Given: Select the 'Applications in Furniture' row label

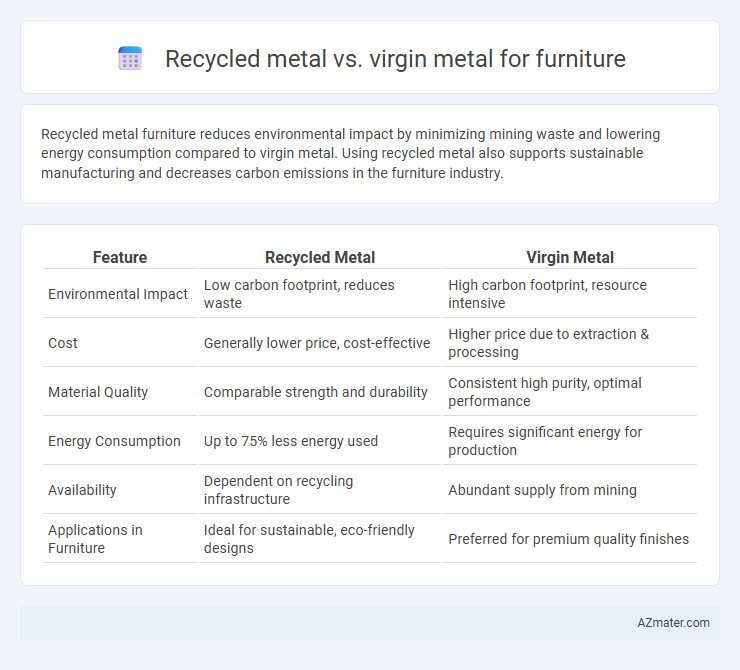Looking at the screenshot, I should coord(95,539).
